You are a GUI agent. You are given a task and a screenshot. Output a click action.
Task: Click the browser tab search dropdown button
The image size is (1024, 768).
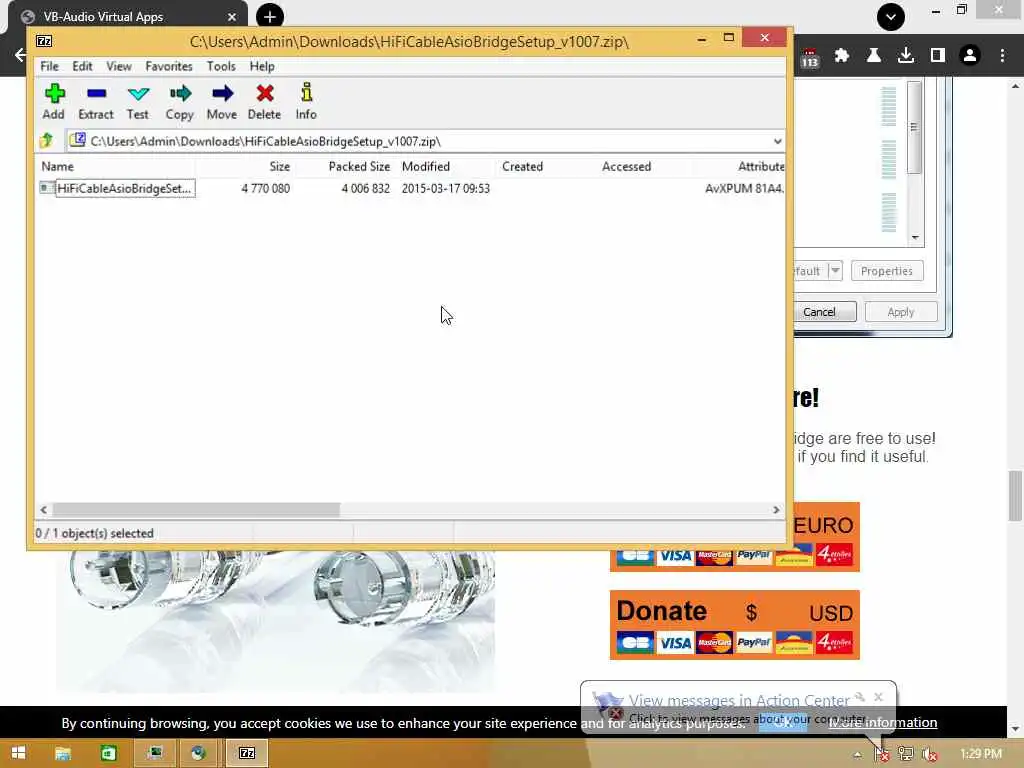[891, 16]
